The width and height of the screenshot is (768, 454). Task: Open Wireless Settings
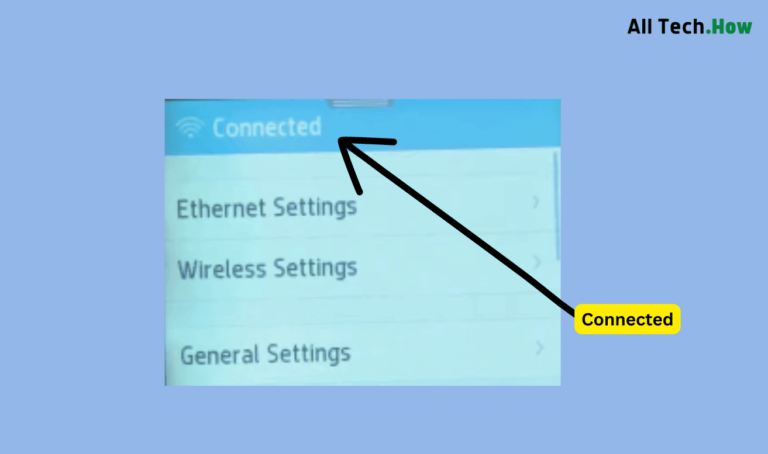(360, 268)
